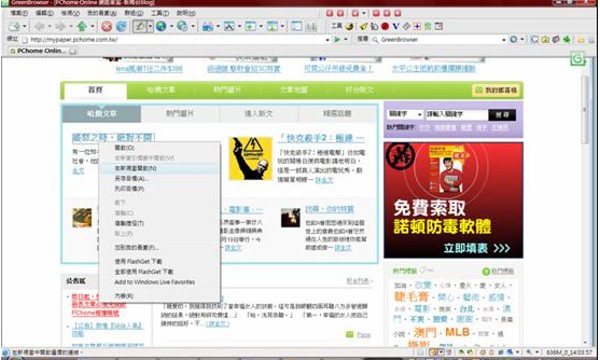Image resolution: width=600 pixels, height=360 pixels.
Task: Click the yellow highlighter icon in tools bar
Action: tap(364, 26)
